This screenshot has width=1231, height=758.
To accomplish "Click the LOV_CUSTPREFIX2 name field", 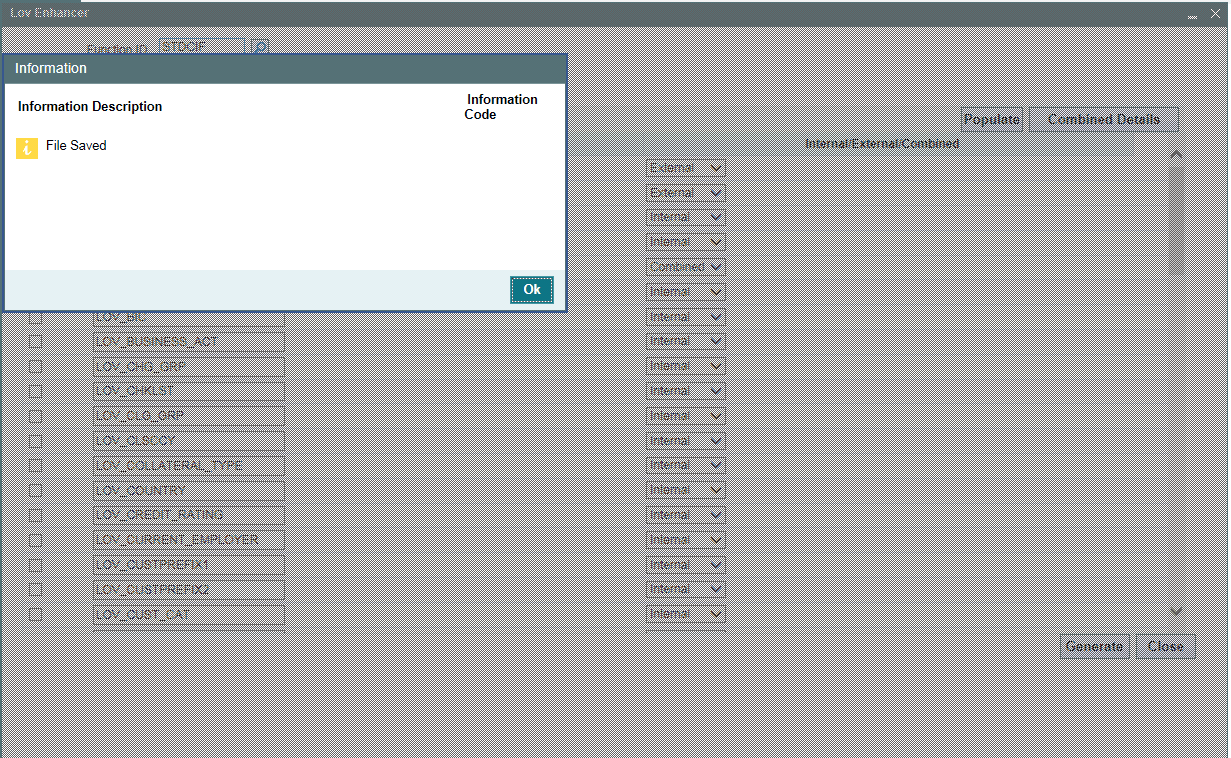I will pyautogui.click(x=189, y=589).
